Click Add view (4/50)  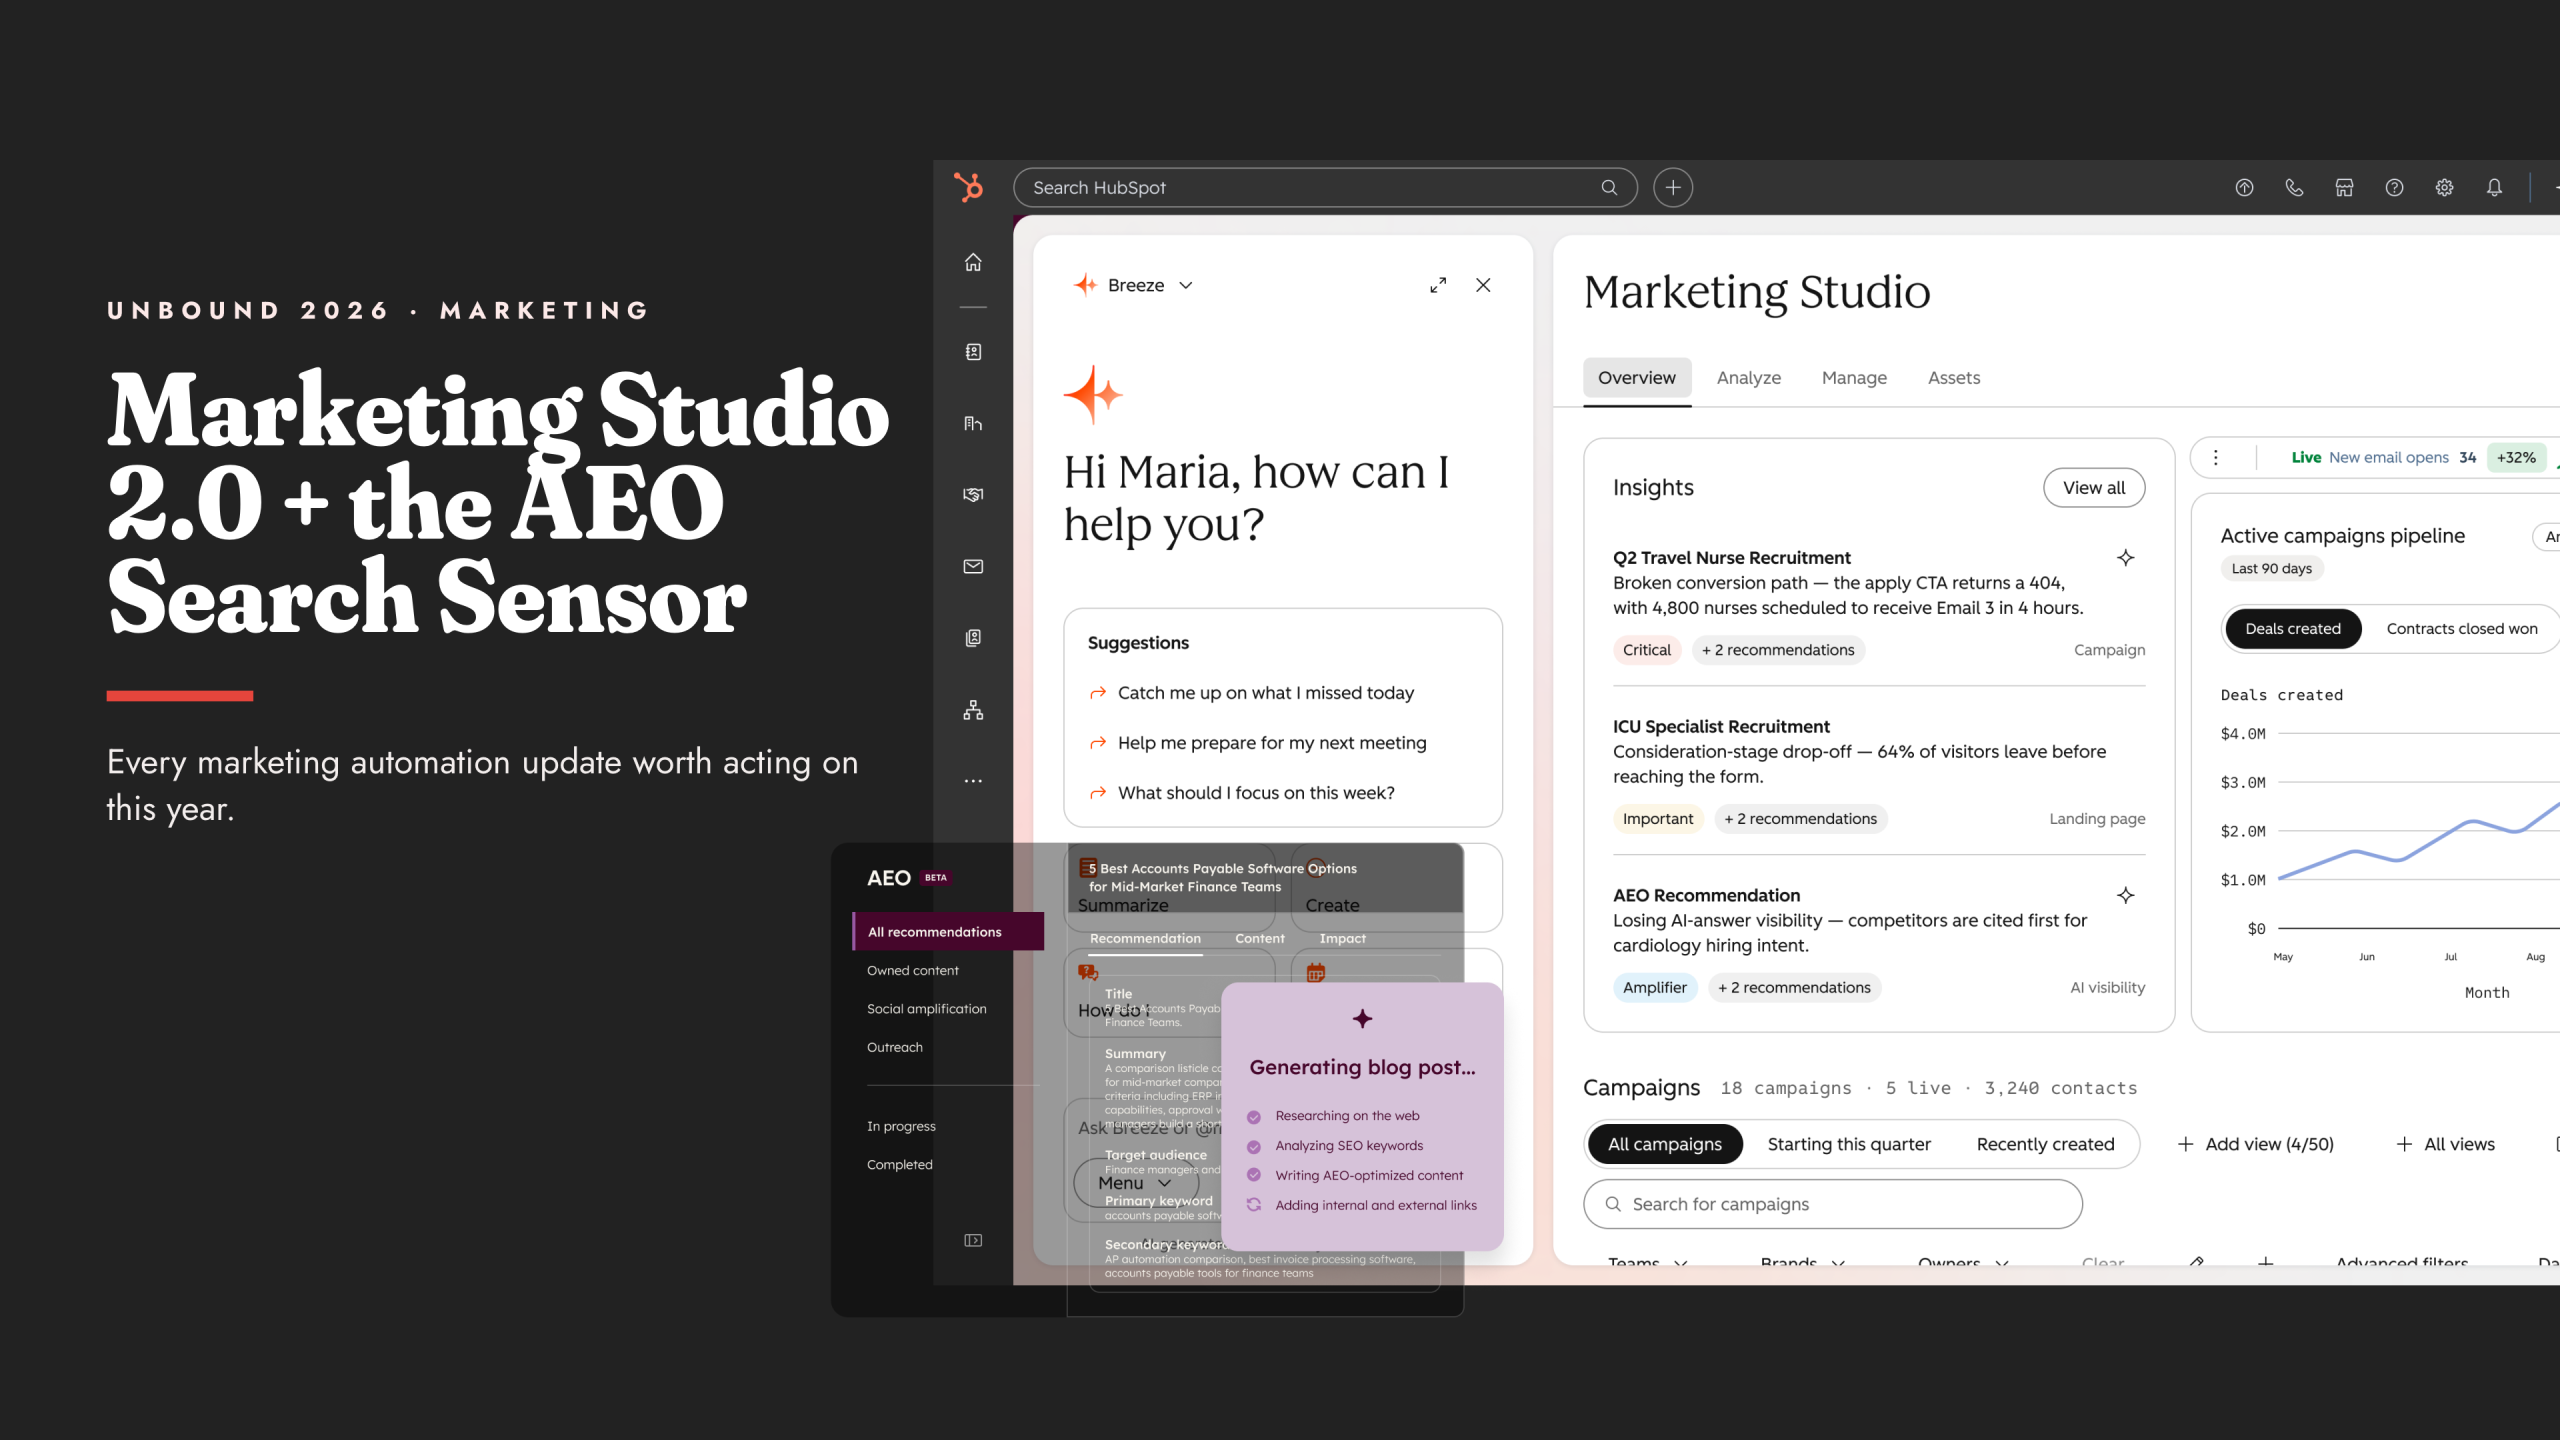tap(2256, 1144)
